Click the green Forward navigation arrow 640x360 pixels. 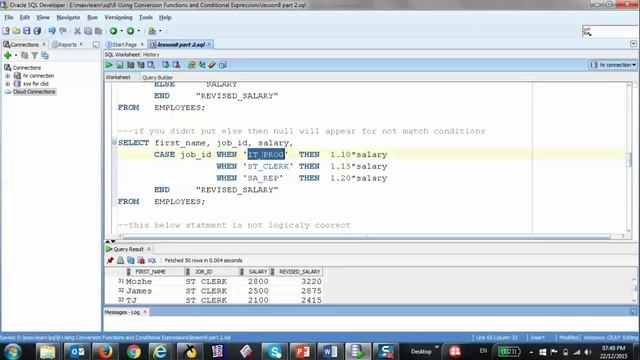click(130, 31)
